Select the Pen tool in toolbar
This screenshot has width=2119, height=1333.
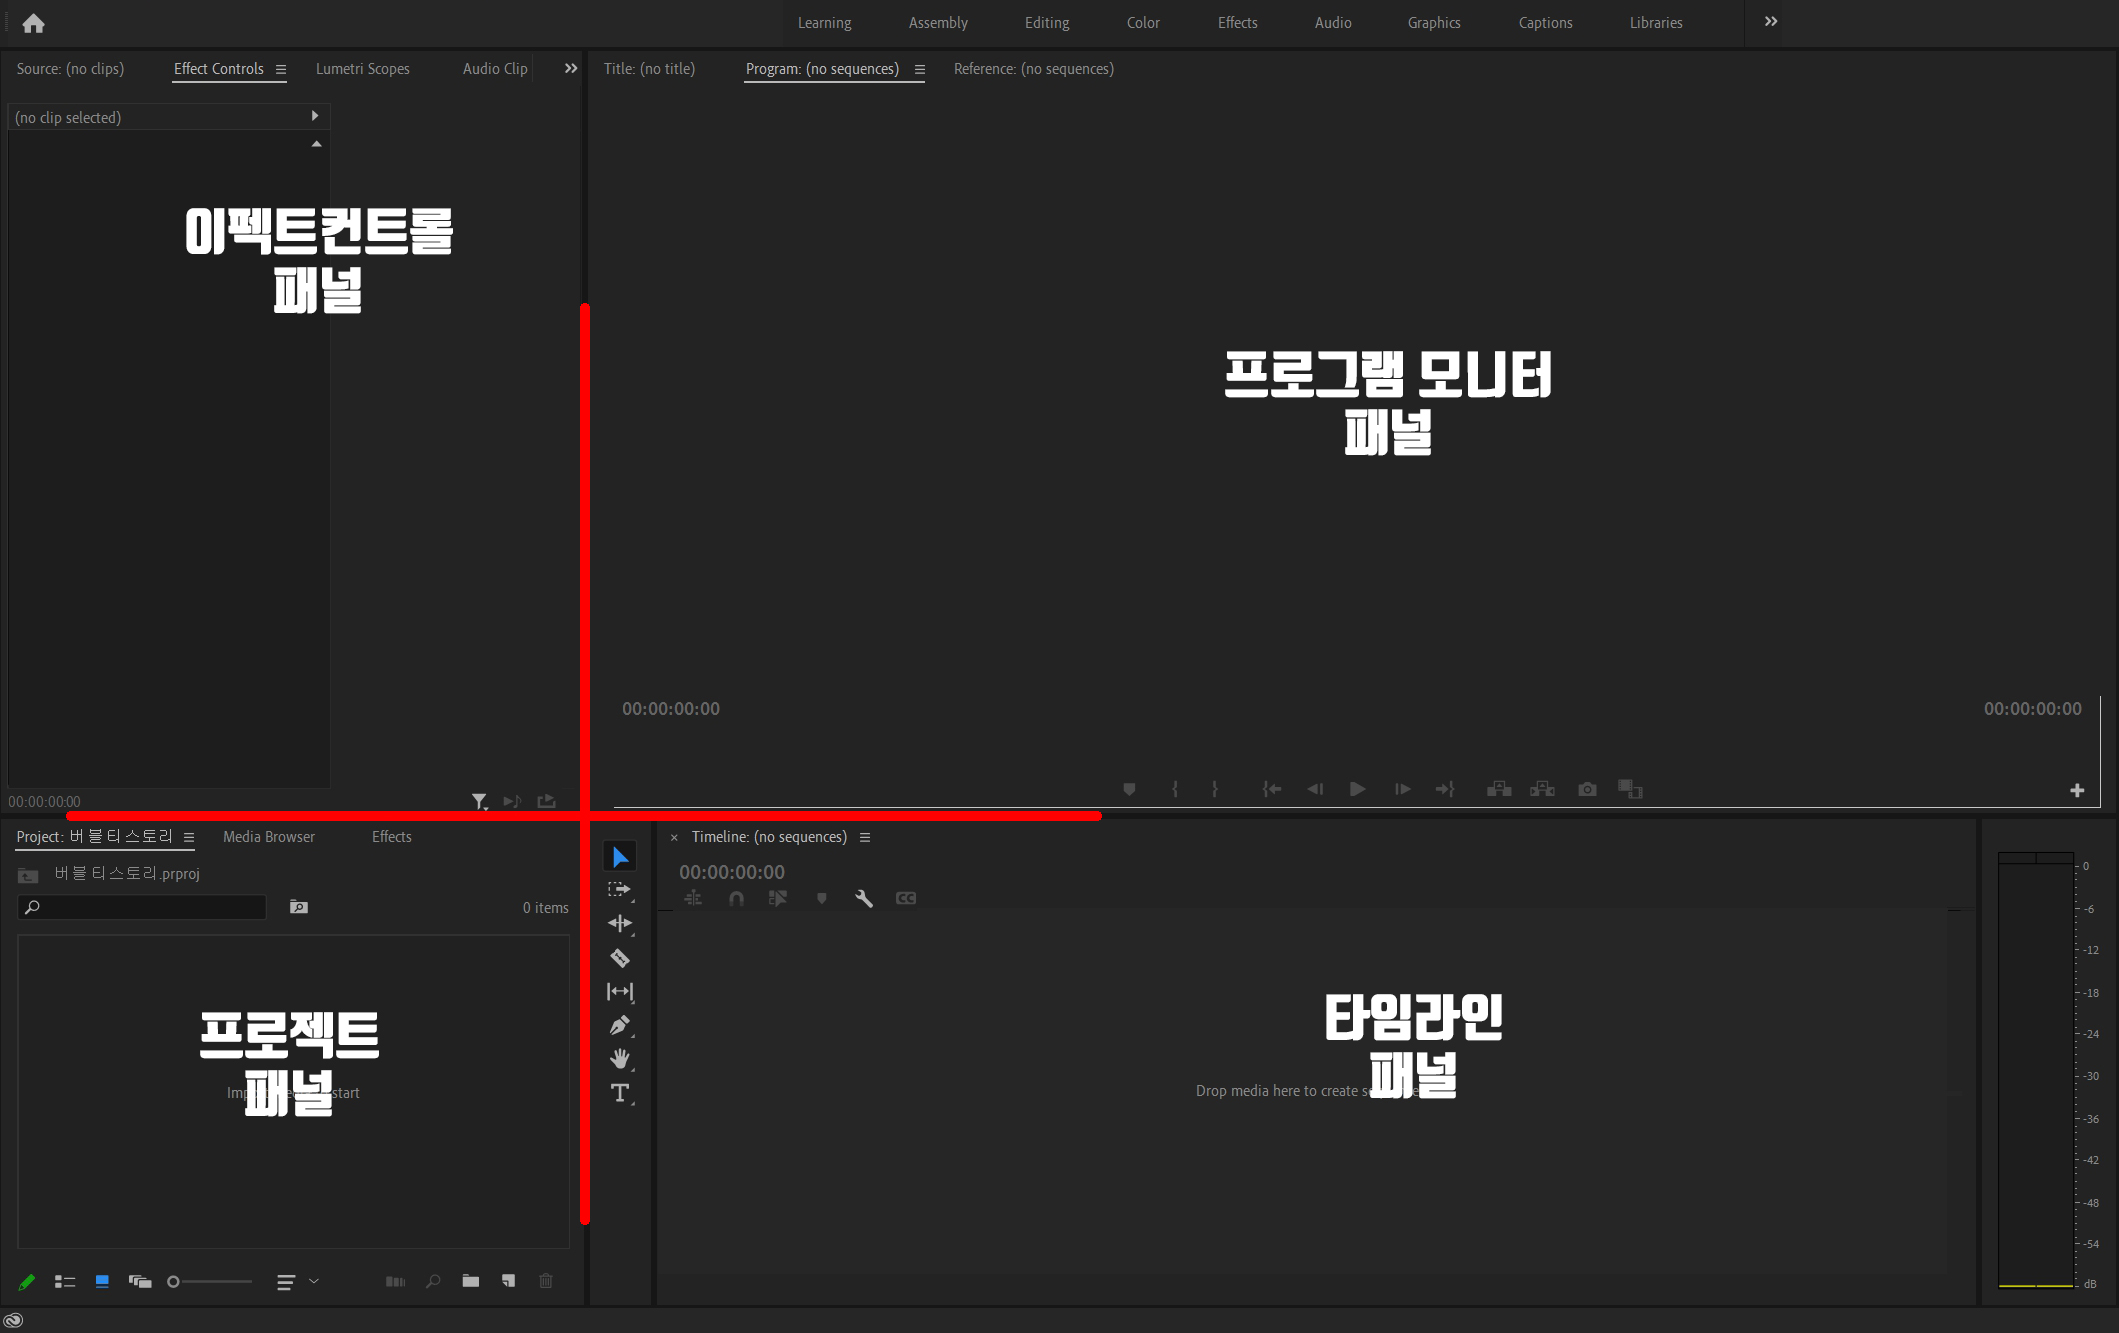pos(620,1025)
